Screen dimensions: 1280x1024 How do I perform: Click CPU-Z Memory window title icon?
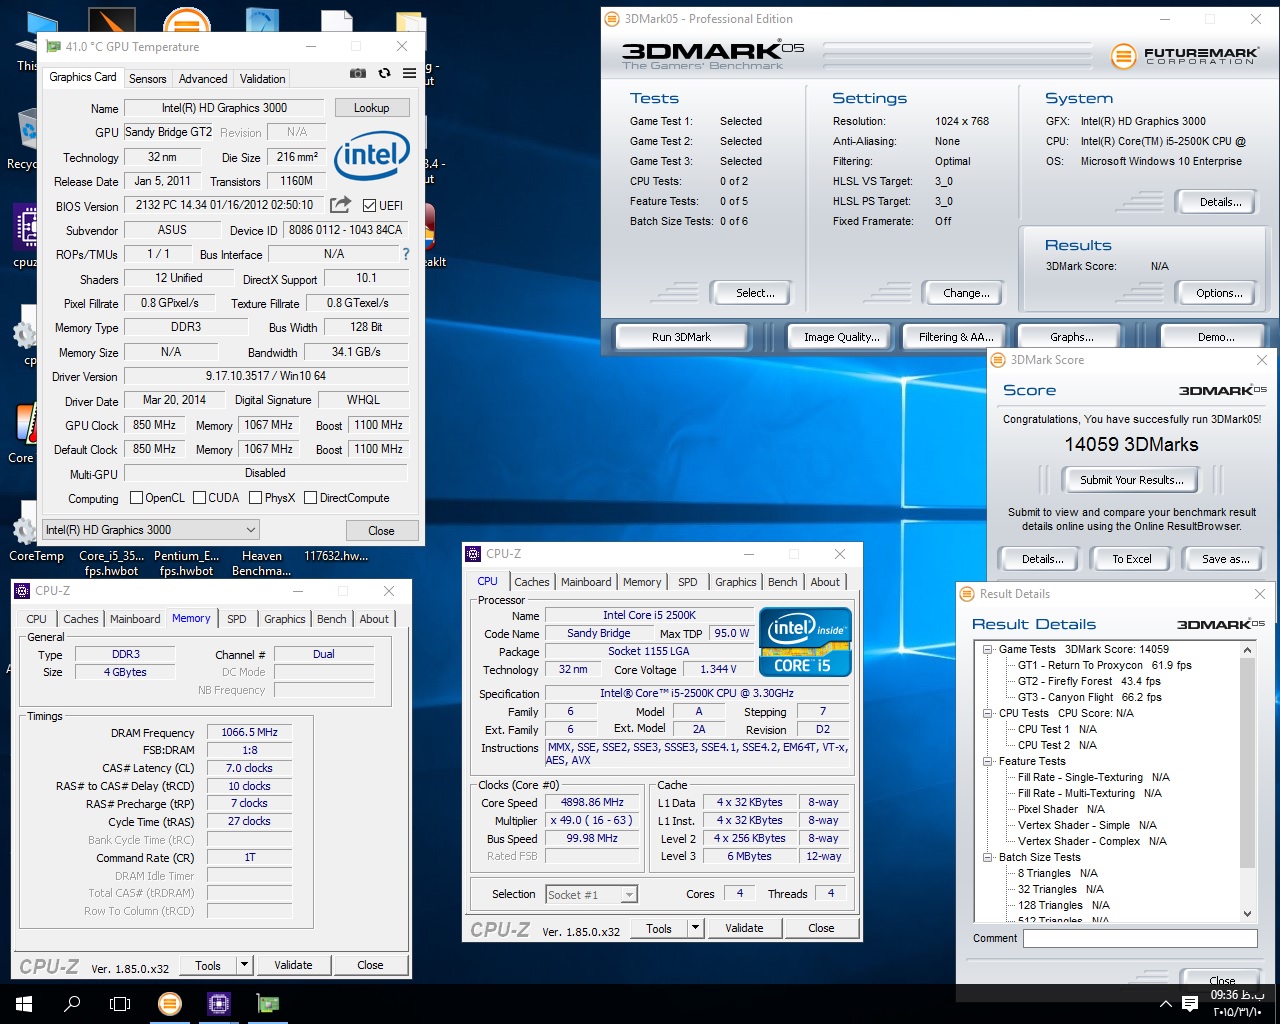[x=22, y=590]
